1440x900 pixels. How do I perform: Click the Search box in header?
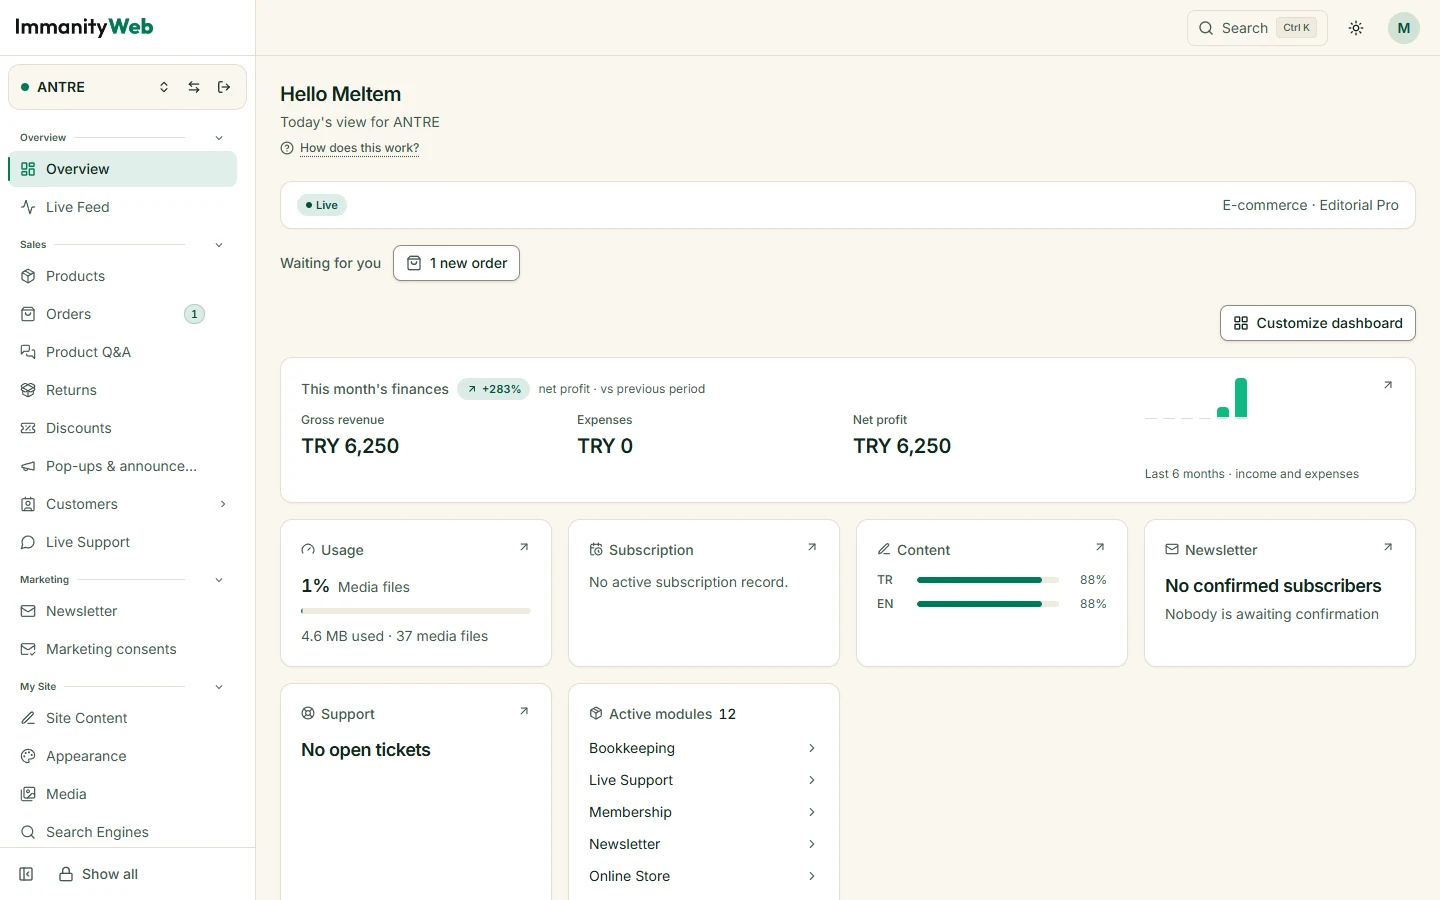click(x=1257, y=28)
